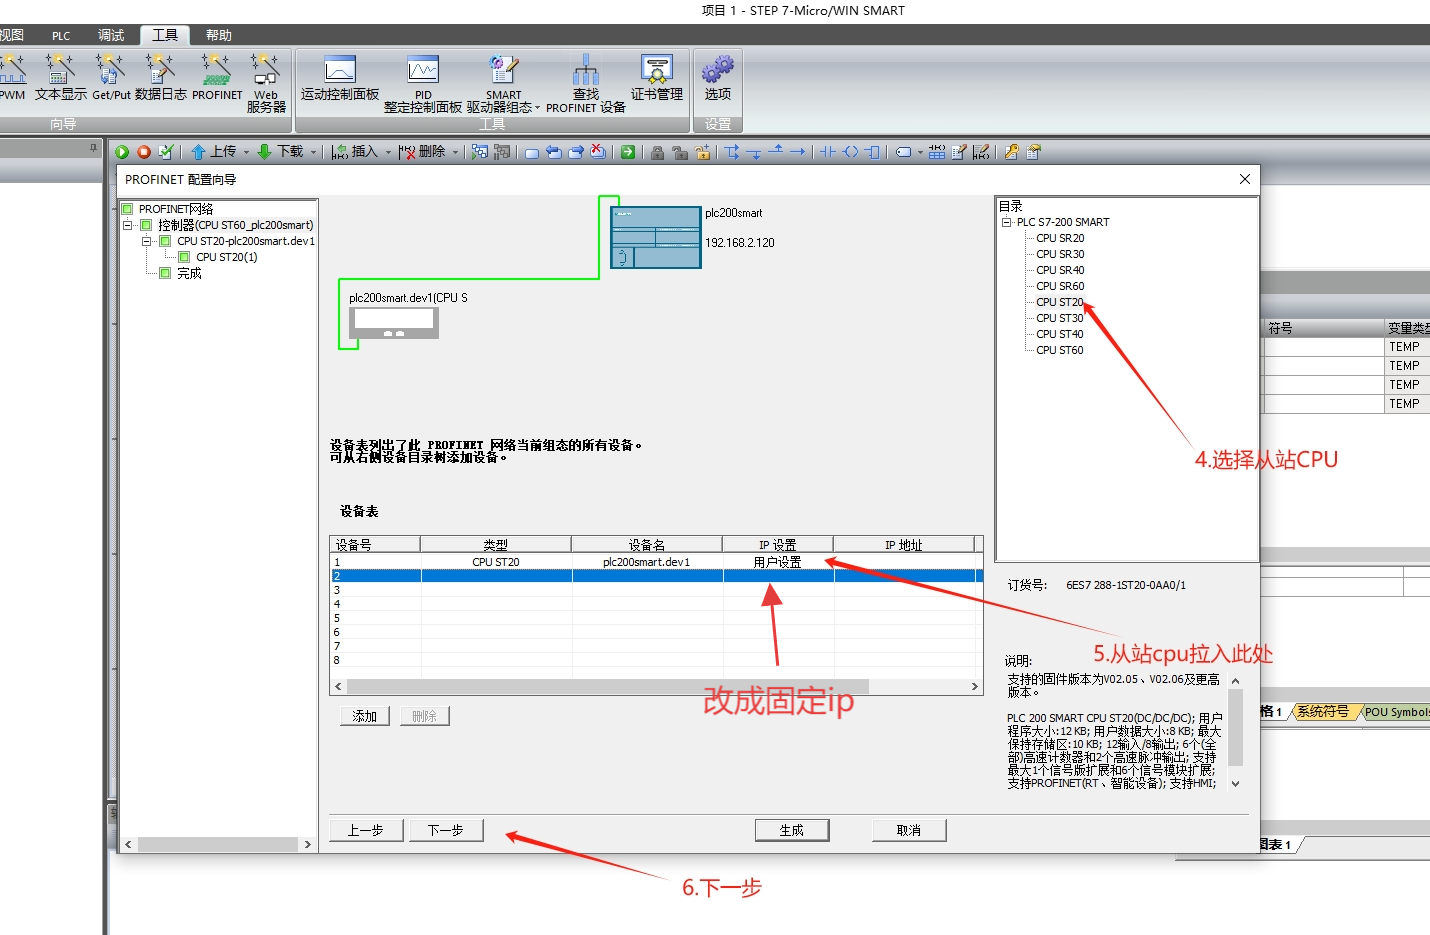Open PID整定控制面板
The image size is (1430, 935).
click(423, 80)
